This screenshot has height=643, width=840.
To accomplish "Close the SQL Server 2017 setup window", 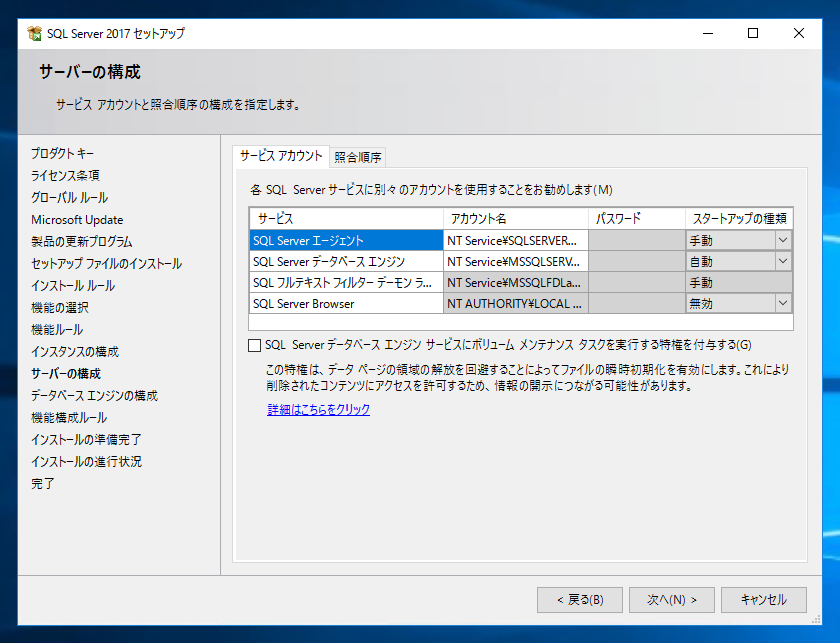I will [x=798, y=33].
